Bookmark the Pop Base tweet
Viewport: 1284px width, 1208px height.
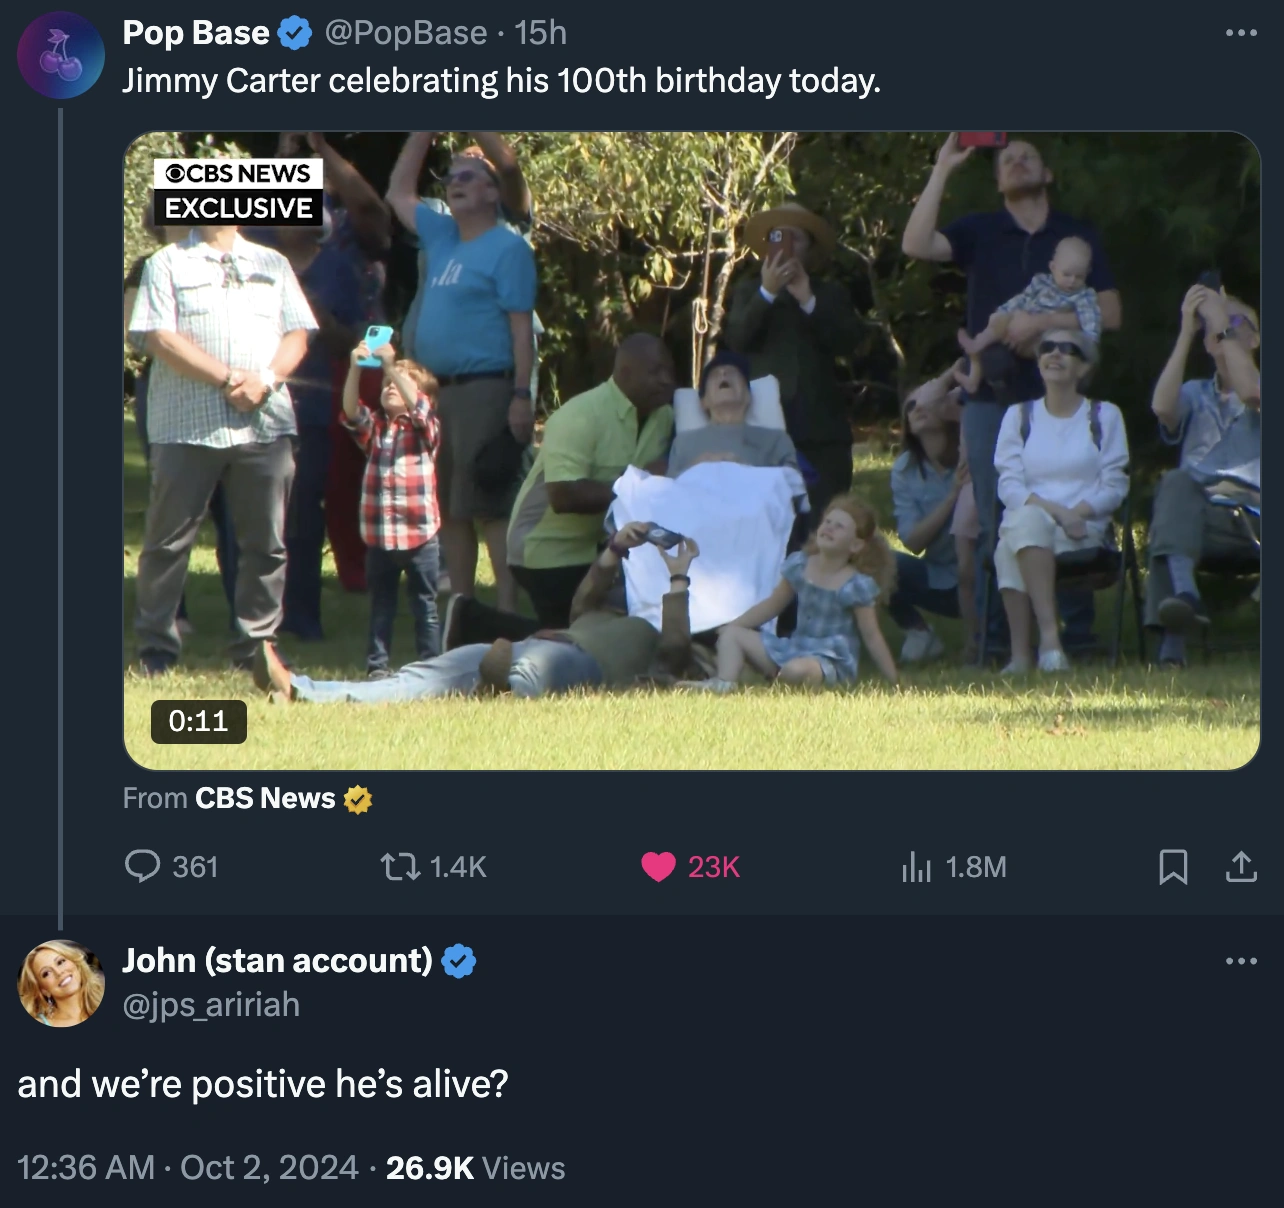click(1173, 866)
